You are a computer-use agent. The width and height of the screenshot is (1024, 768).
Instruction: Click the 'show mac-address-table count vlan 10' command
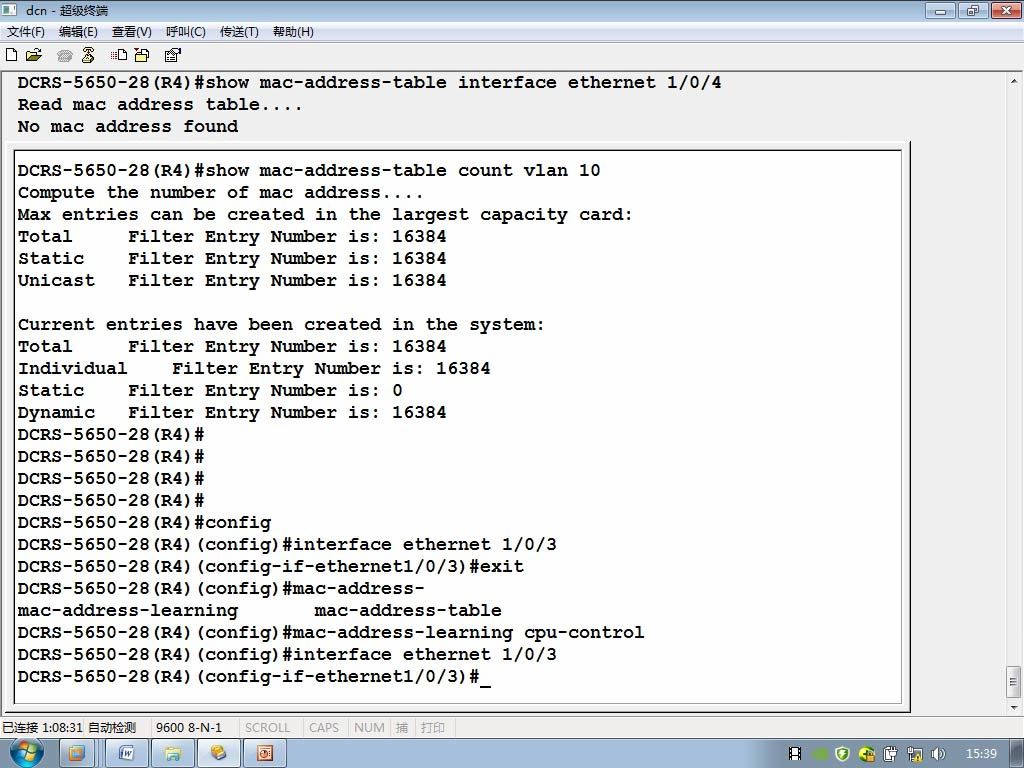point(402,170)
